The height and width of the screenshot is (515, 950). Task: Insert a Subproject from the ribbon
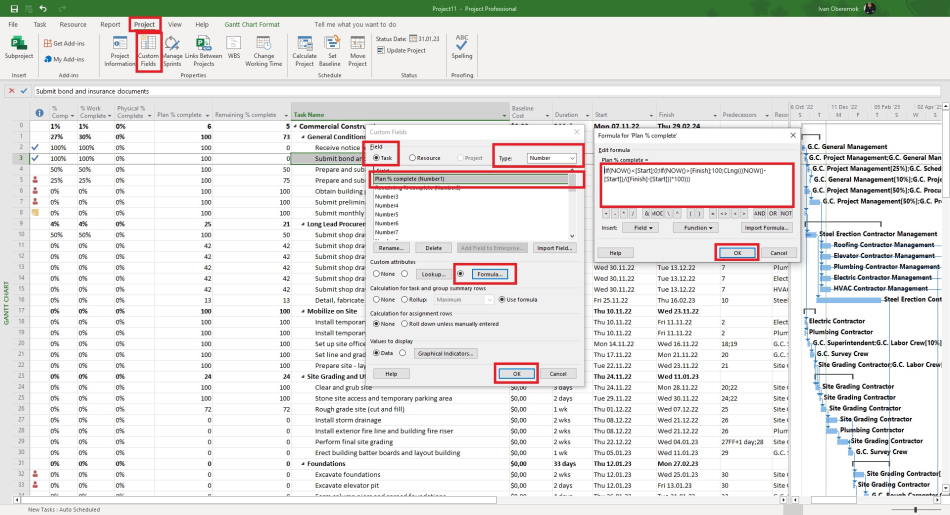19,48
